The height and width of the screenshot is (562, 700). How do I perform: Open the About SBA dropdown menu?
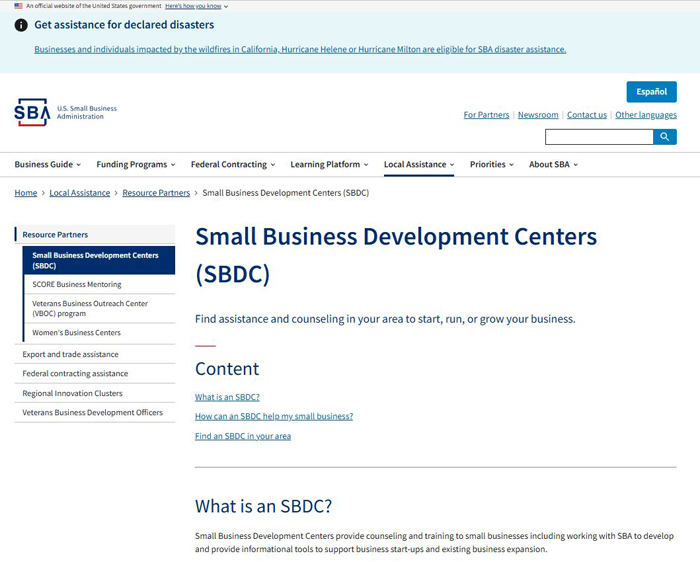[554, 164]
